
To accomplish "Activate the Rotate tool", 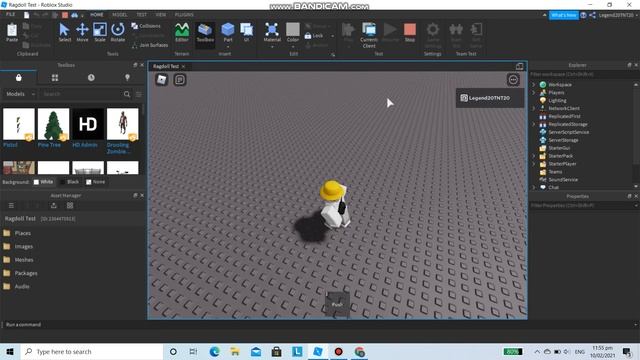I will coord(118,32).
